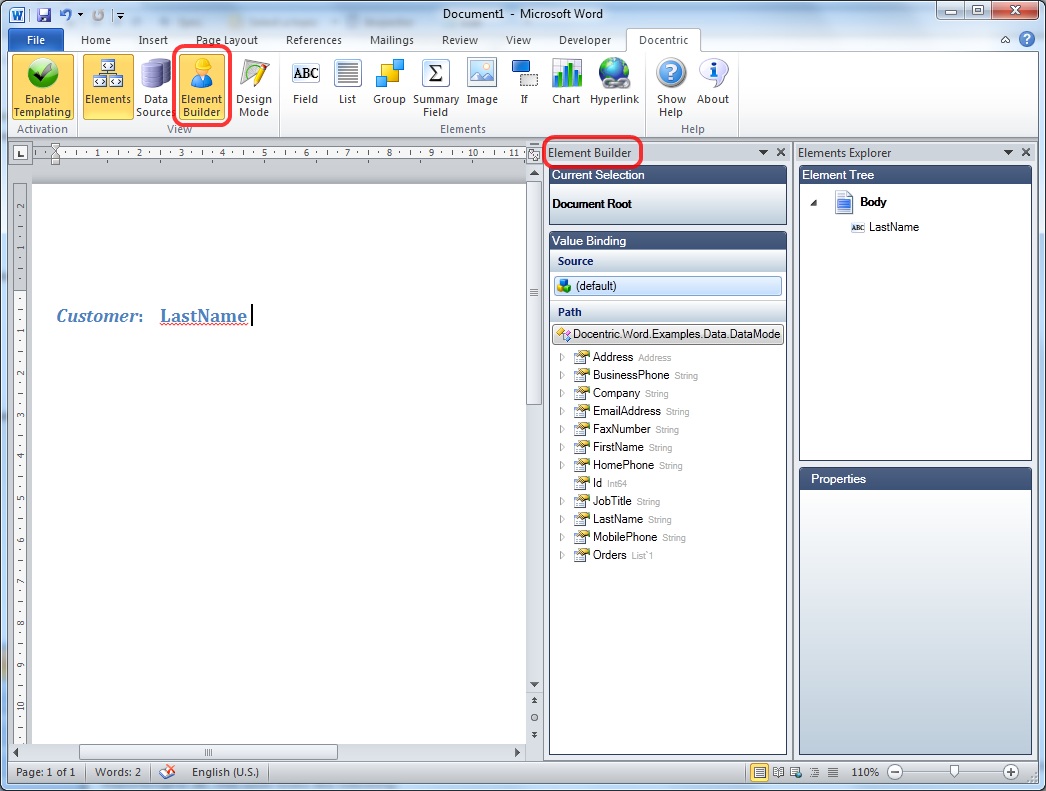This screenshot has height=791, width=1046.
Task: Toggle the Elements explorer pane button
Action: (108, 87)
